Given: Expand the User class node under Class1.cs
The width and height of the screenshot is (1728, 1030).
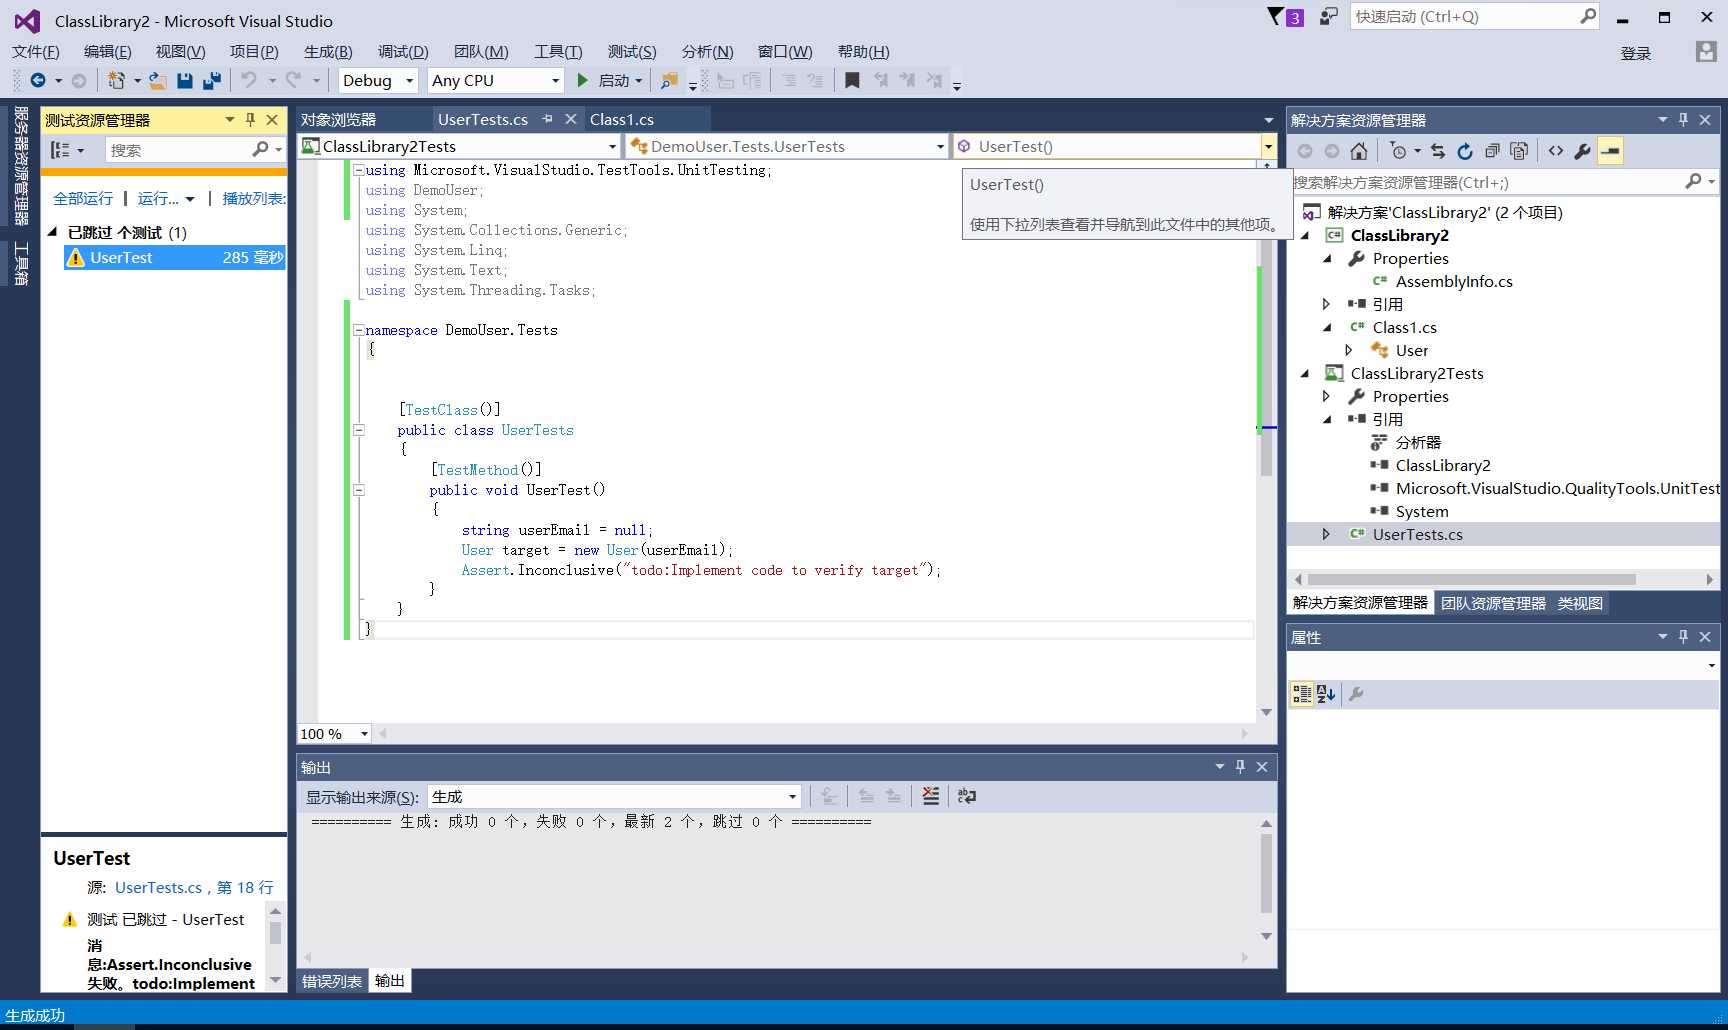Looking at the screenshot, I should click(1349, 351).
